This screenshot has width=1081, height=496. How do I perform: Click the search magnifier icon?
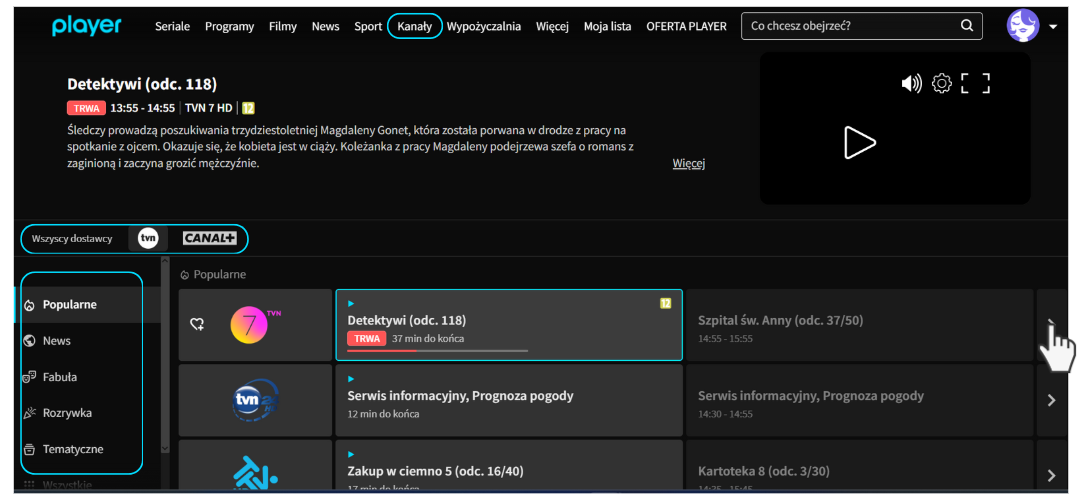[966, 26]
